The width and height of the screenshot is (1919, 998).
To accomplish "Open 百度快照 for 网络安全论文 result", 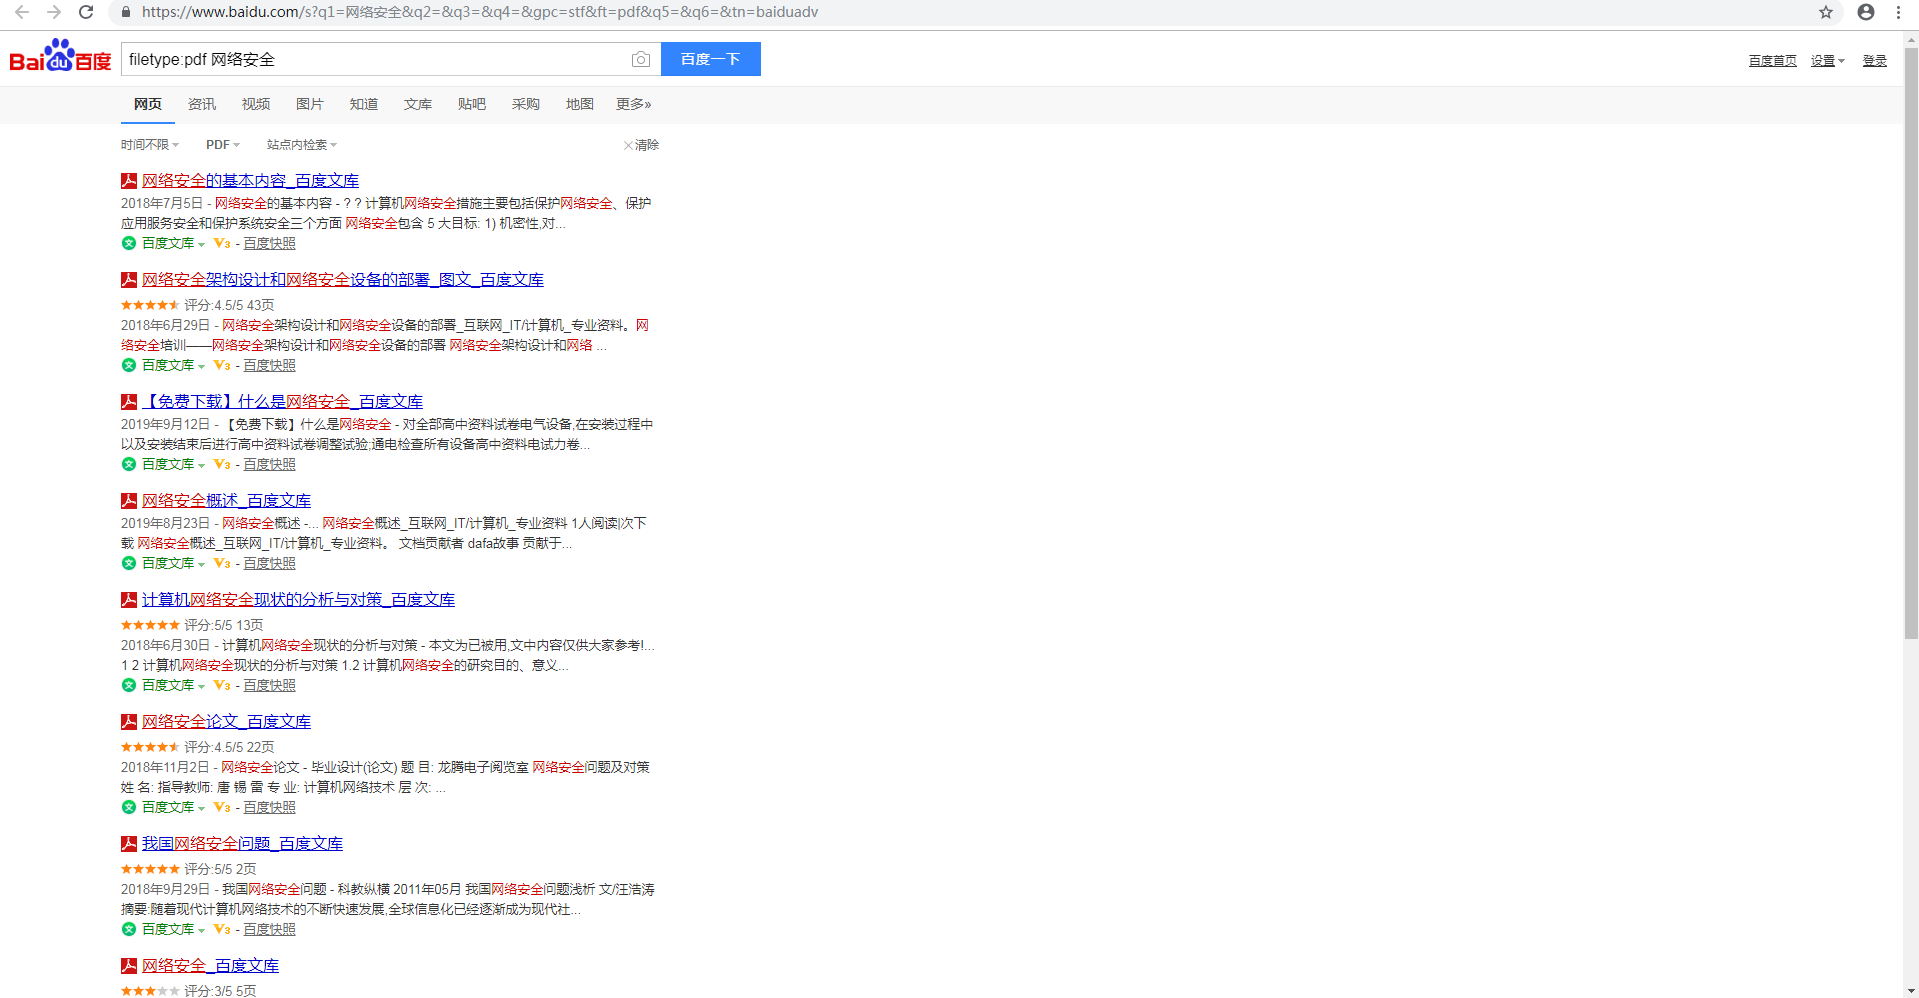I will (x=270, y=807).
